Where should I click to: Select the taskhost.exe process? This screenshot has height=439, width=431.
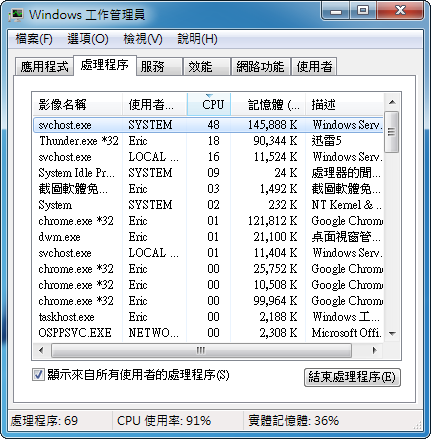[x=208, y=317]
